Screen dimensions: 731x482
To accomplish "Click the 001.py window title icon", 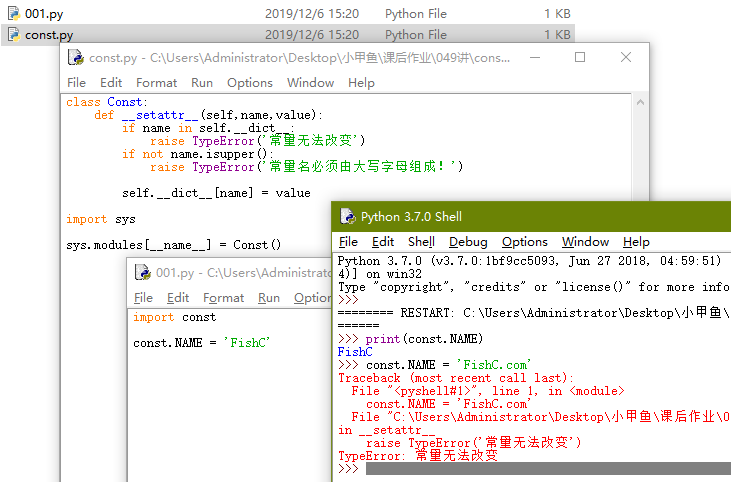I will pyautogui.click(x=142, y=273).
